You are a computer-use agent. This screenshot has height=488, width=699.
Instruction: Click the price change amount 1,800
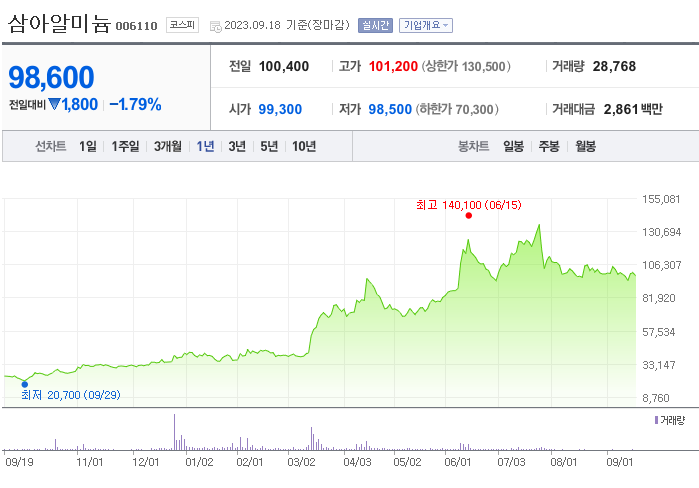pos(80,104)
